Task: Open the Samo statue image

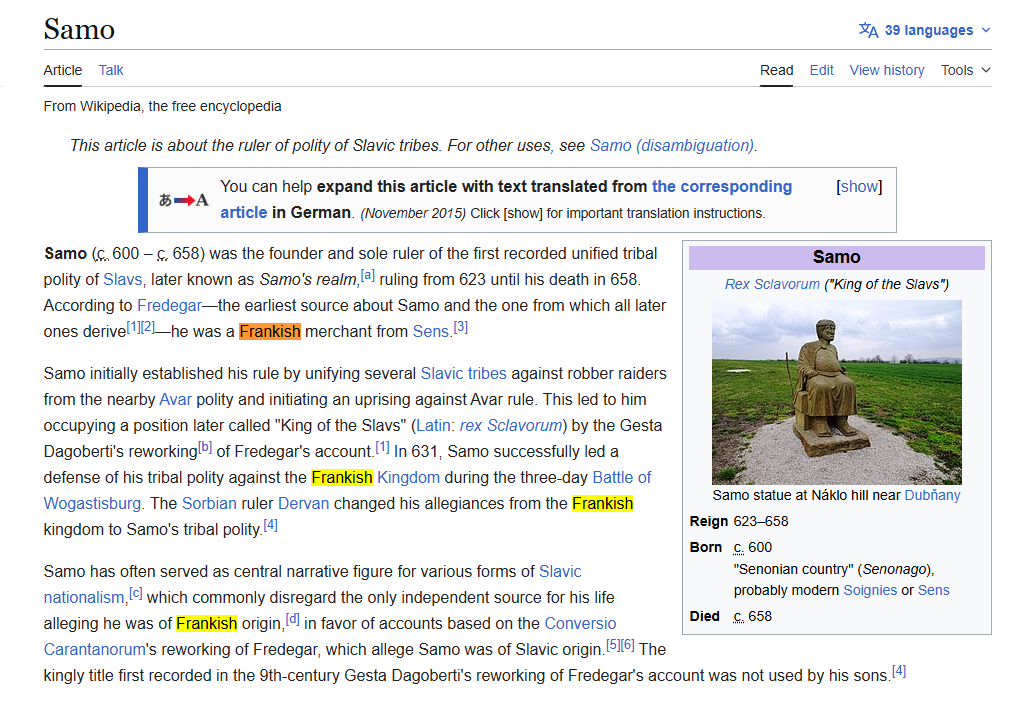Action: (x=836, y=392)
